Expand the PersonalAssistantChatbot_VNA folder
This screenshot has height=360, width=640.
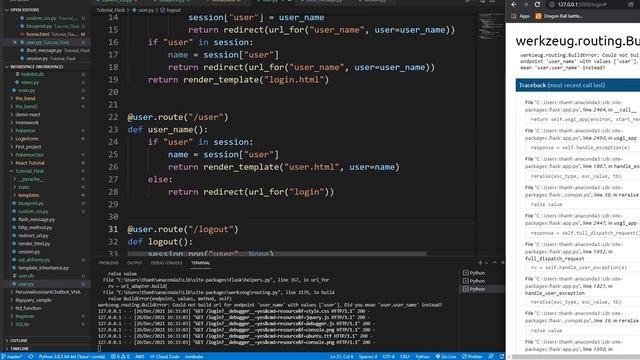point(47,292)
